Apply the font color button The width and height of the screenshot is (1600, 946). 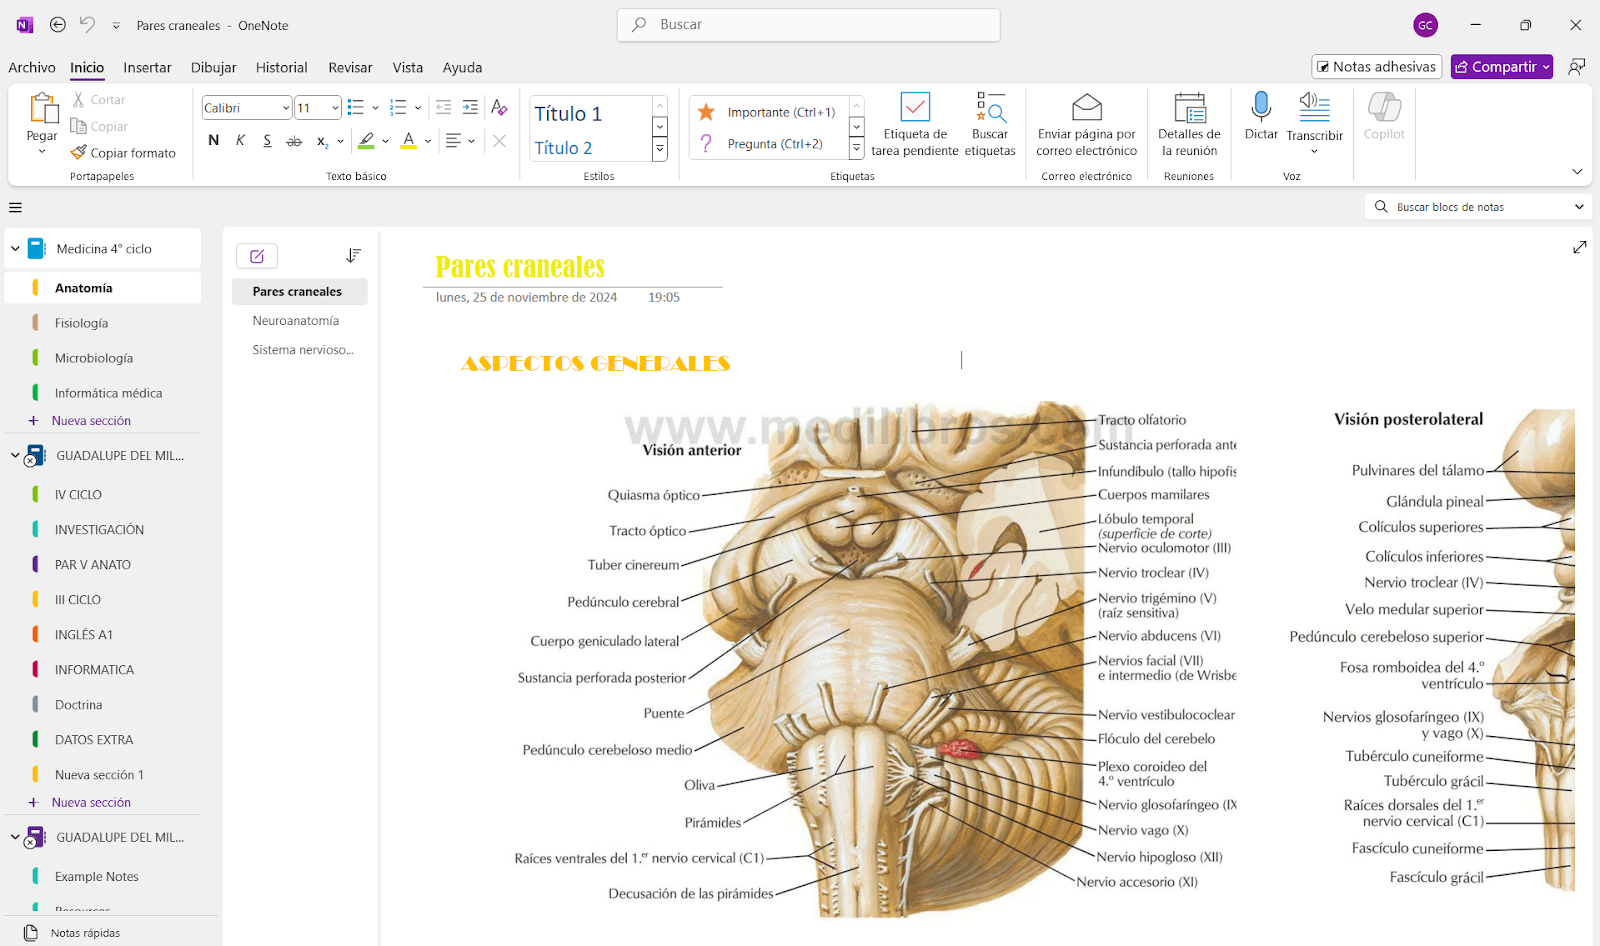click(x=409, y=141)
